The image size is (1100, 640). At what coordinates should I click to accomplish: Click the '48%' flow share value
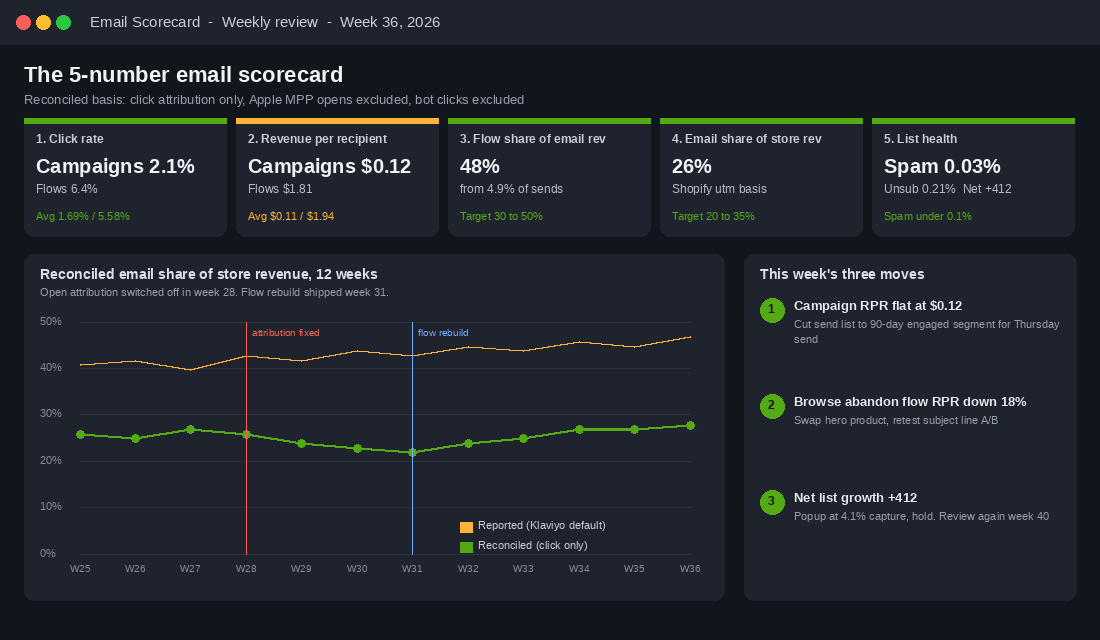479,166
